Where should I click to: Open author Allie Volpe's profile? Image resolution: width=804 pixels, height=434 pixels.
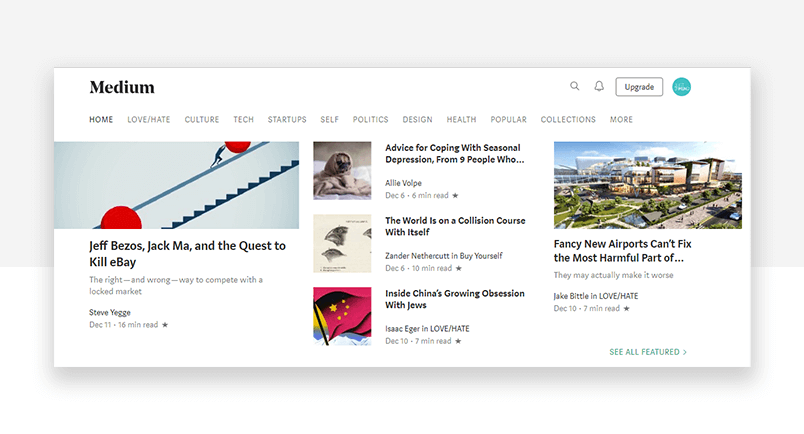click(404, 183)
